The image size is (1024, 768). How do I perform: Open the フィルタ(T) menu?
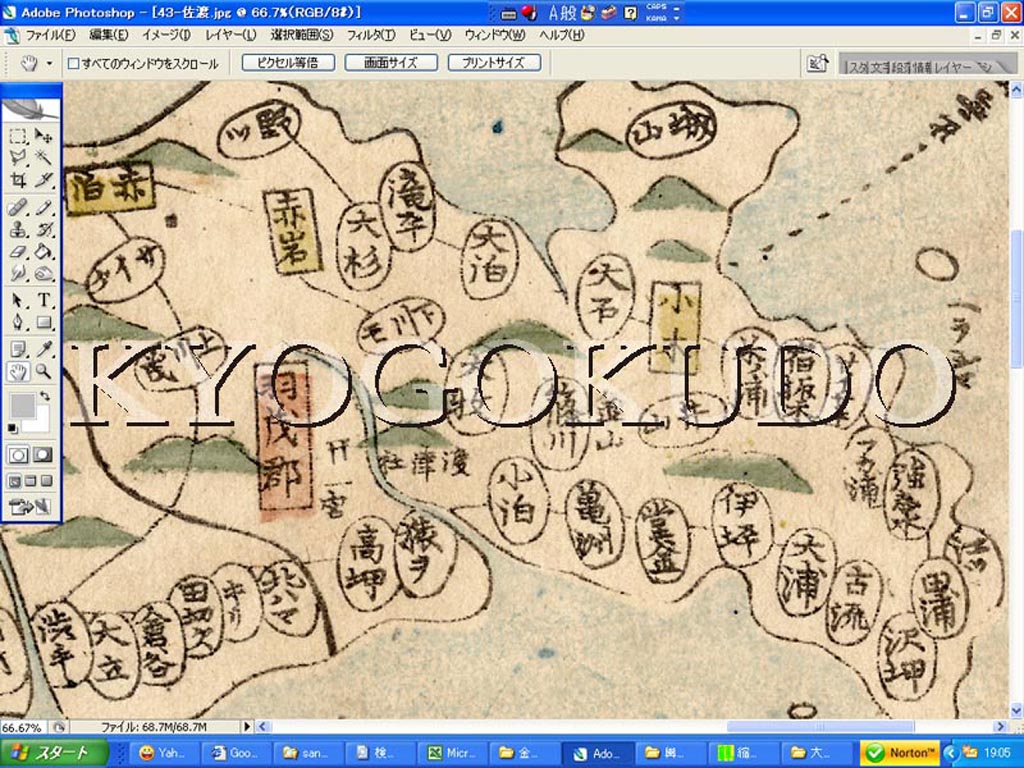pos(370,35)
